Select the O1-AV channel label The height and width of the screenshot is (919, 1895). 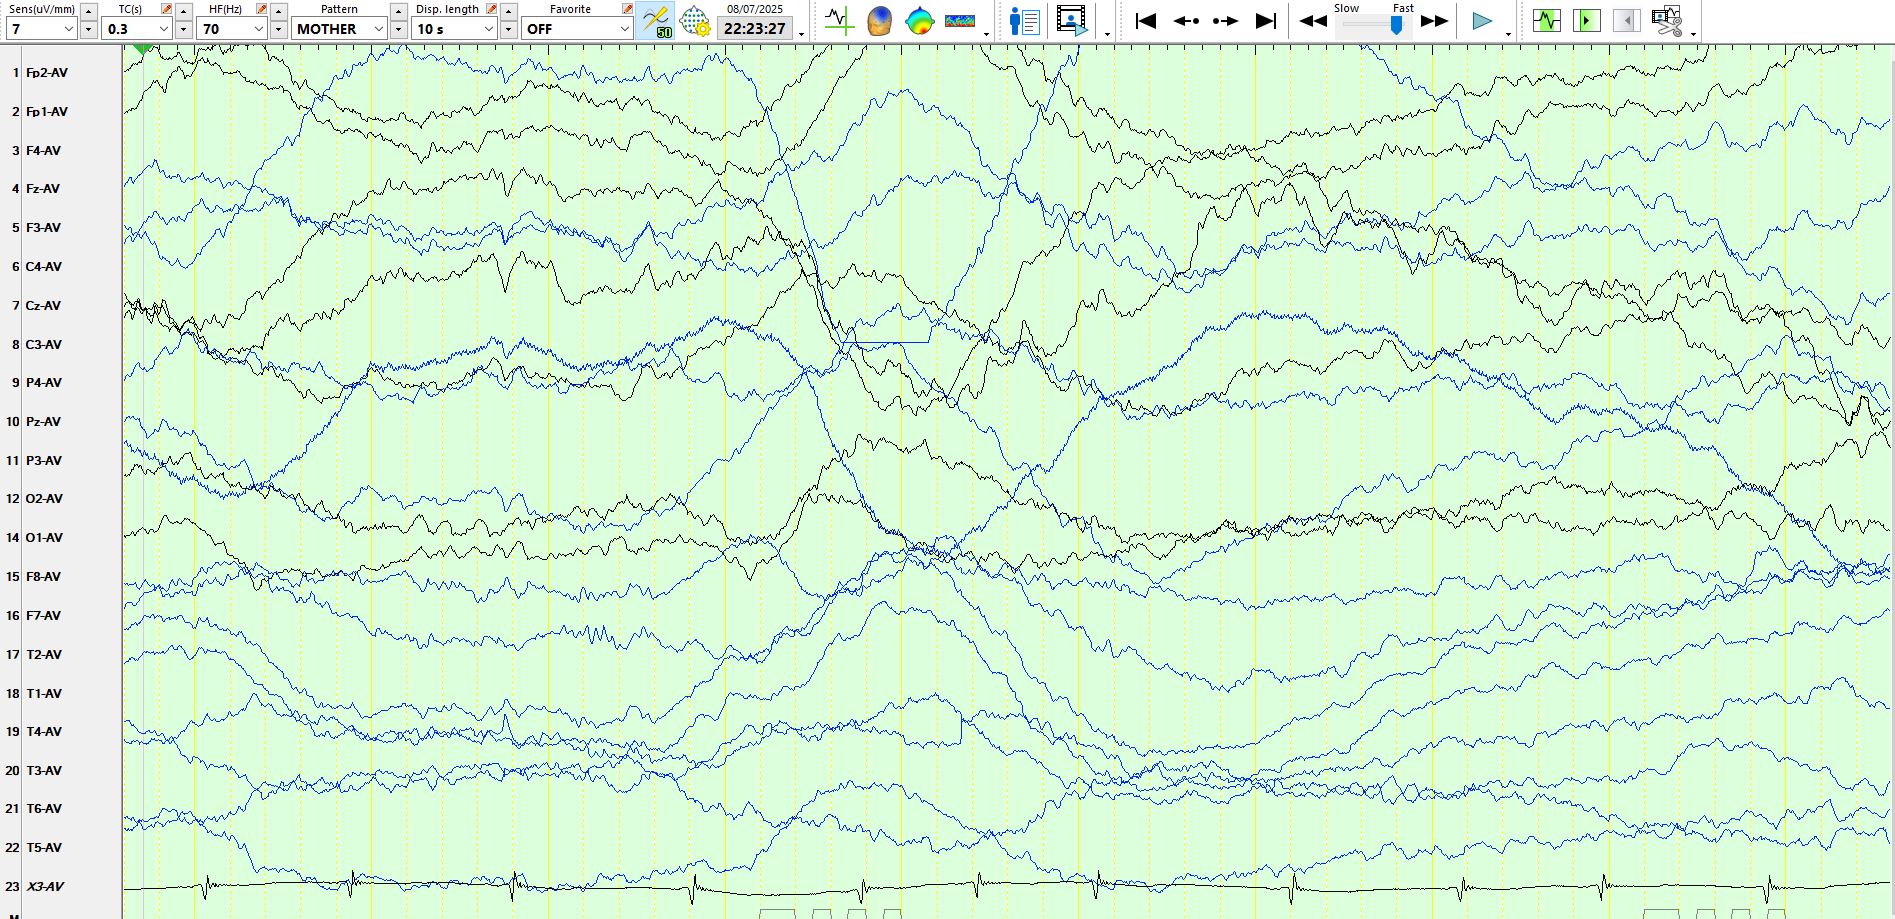tap(44, 538)
